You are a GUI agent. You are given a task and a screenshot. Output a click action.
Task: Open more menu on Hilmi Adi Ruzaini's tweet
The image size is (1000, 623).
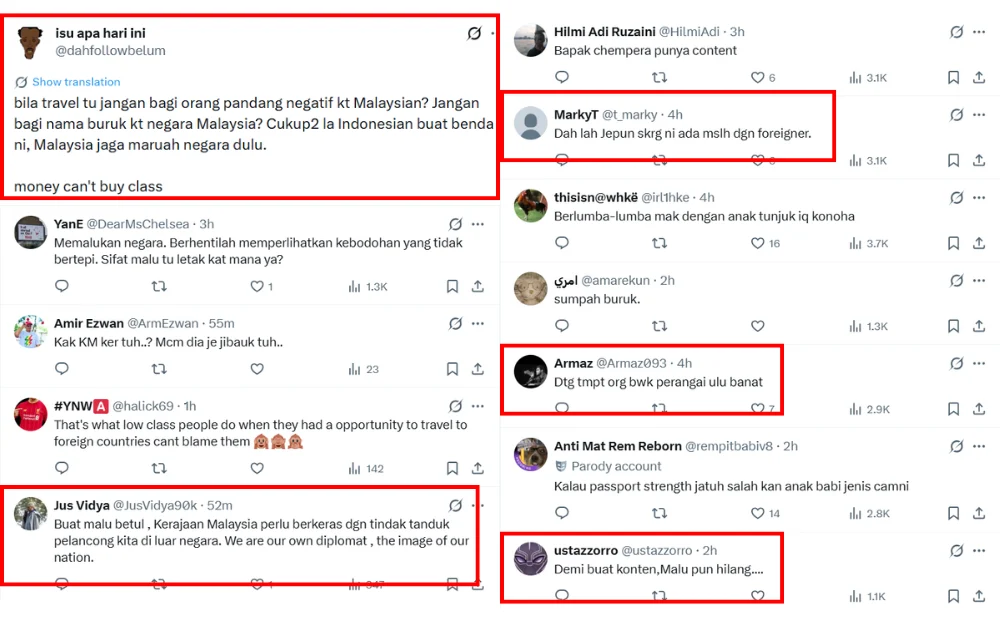pyautogui.click(x=979, y=33)
